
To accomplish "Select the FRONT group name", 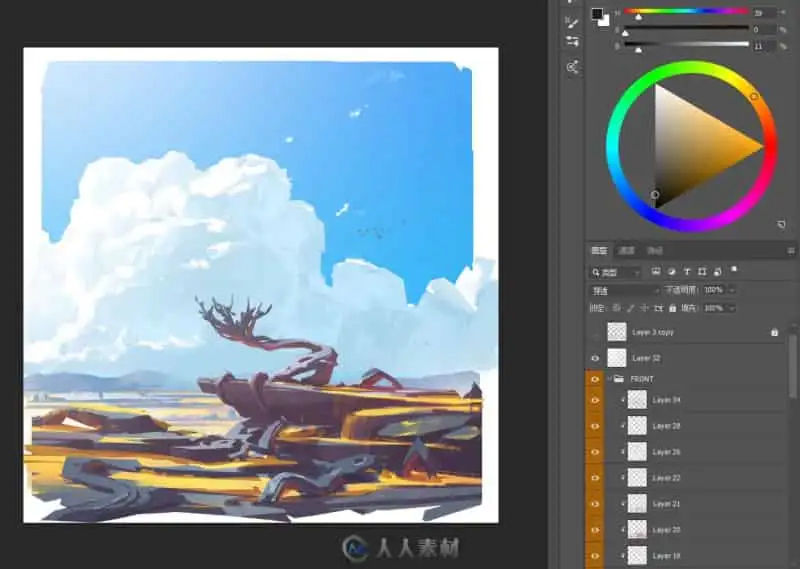I will point(642,380).
